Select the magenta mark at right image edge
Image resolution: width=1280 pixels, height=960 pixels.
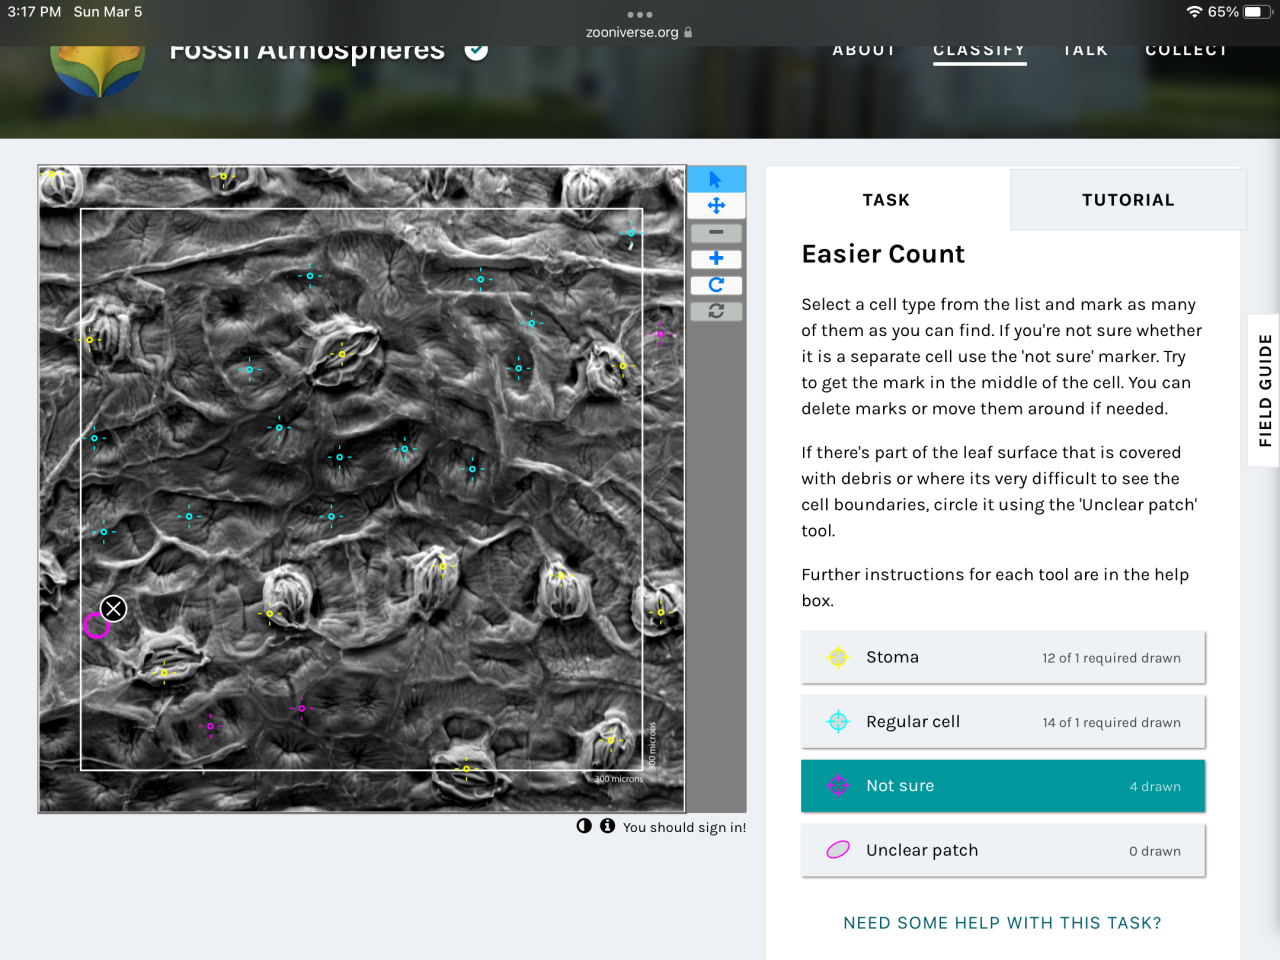tap(660, 333)
